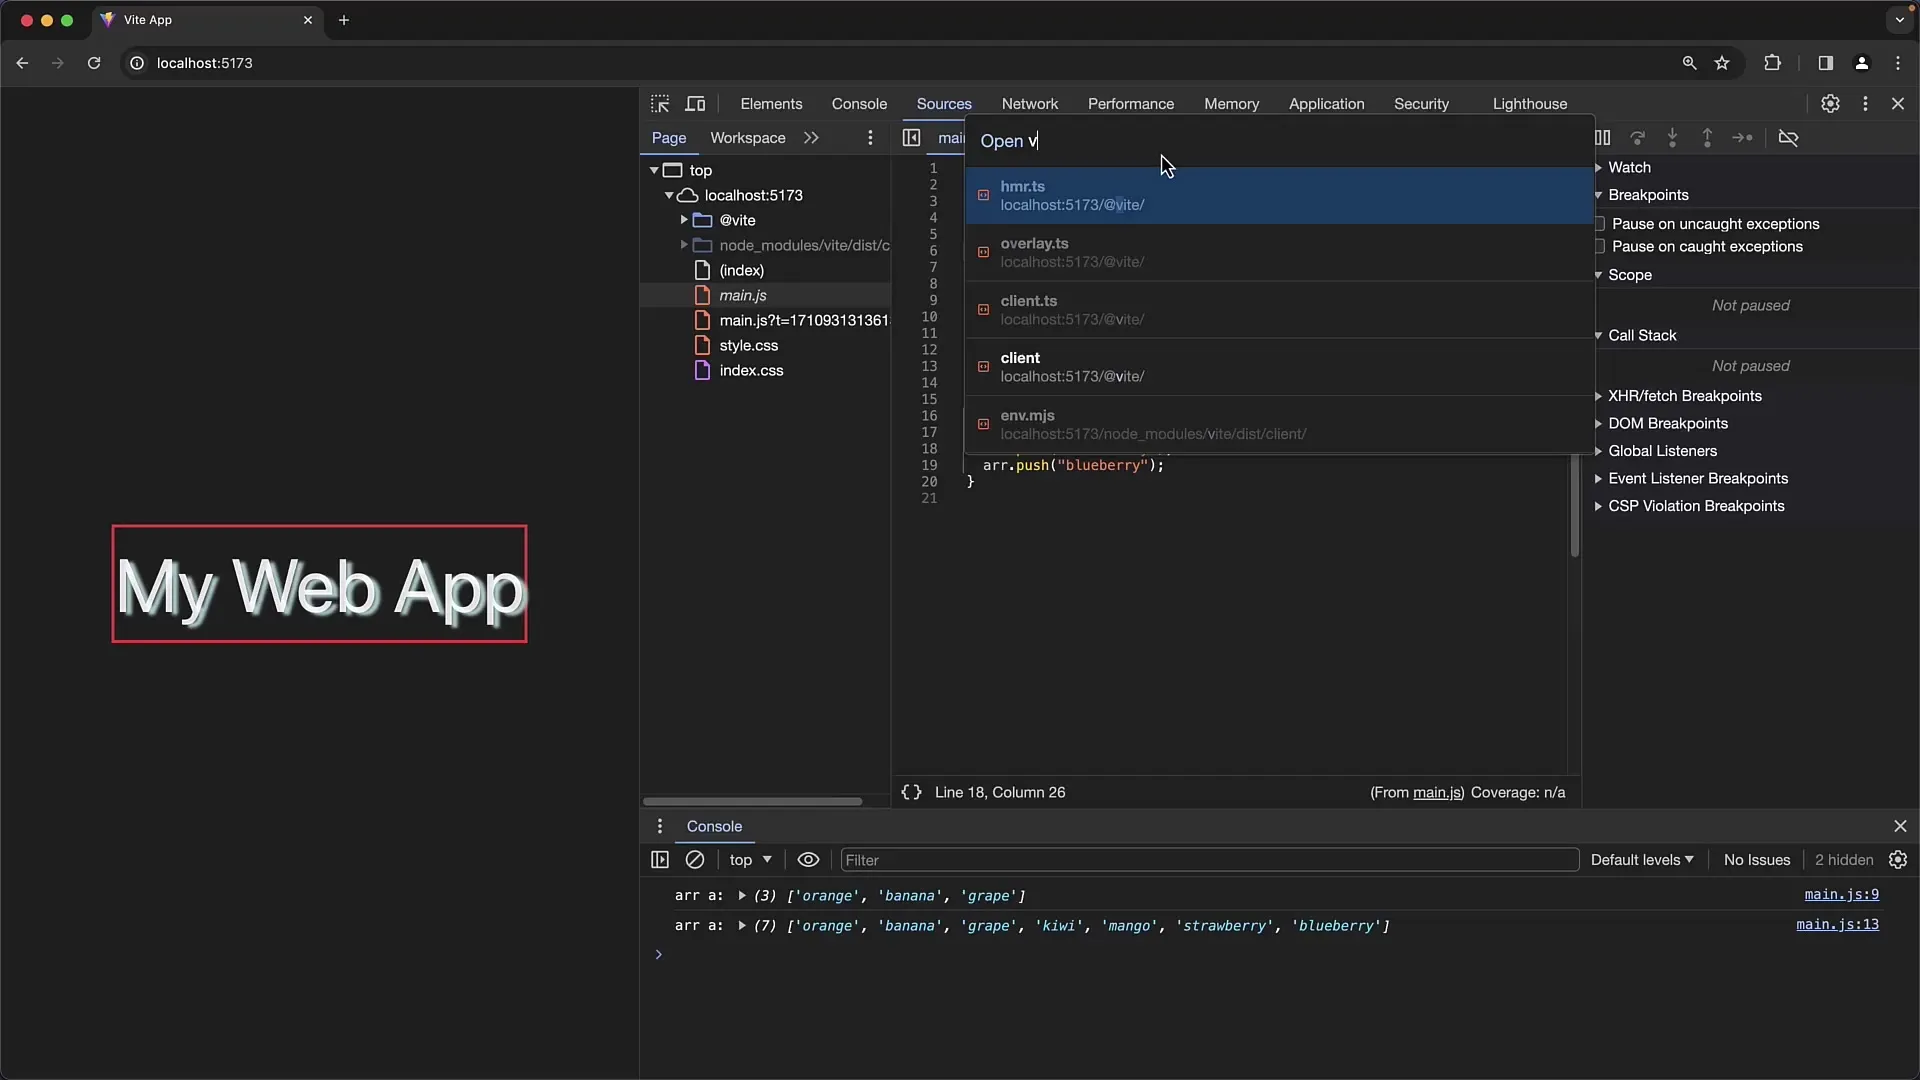The width and height of the screenshot is (1920, 1080).
Task: Enable Pause on uncaught exceptions
Action: (1601, 224)
